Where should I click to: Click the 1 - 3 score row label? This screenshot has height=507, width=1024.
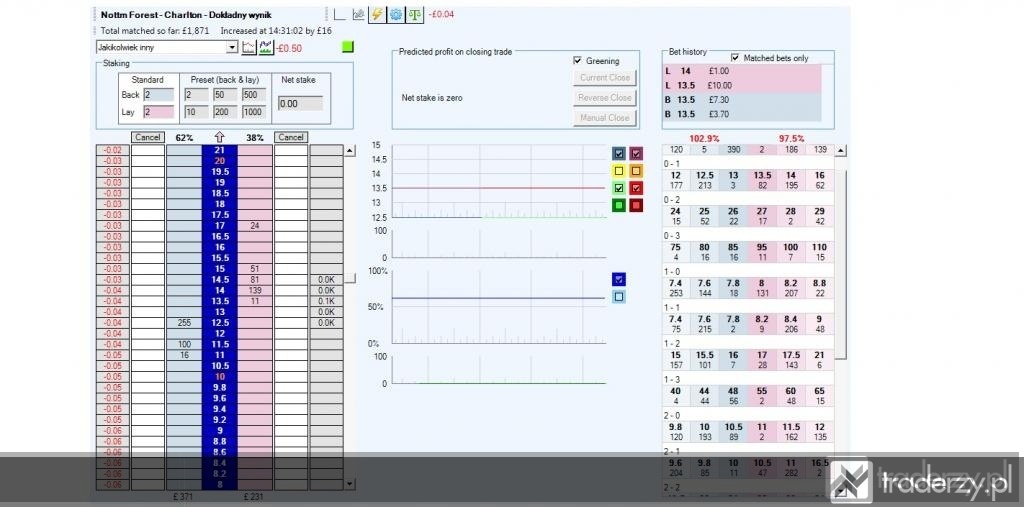[x=671, y=379]
